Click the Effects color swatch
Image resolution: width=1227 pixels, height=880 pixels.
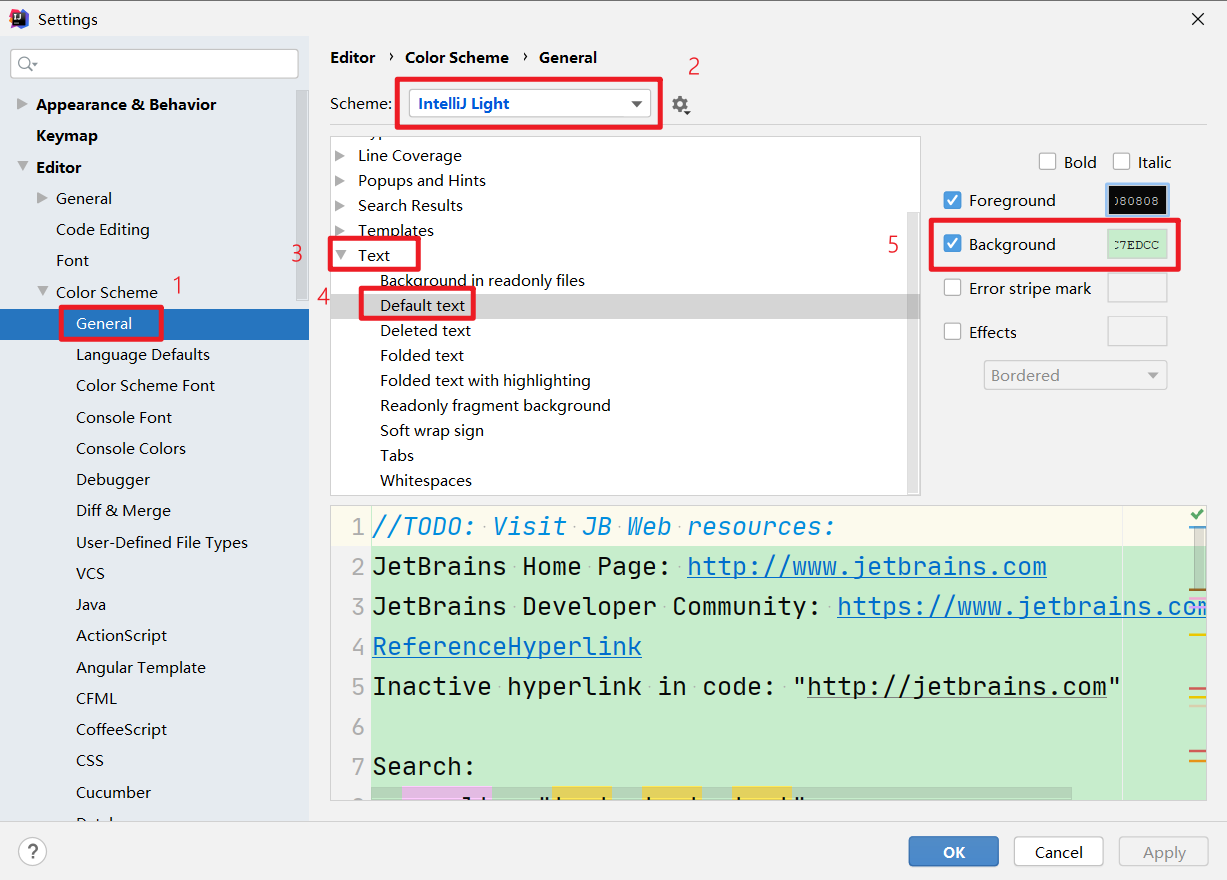pos(1137,332)
